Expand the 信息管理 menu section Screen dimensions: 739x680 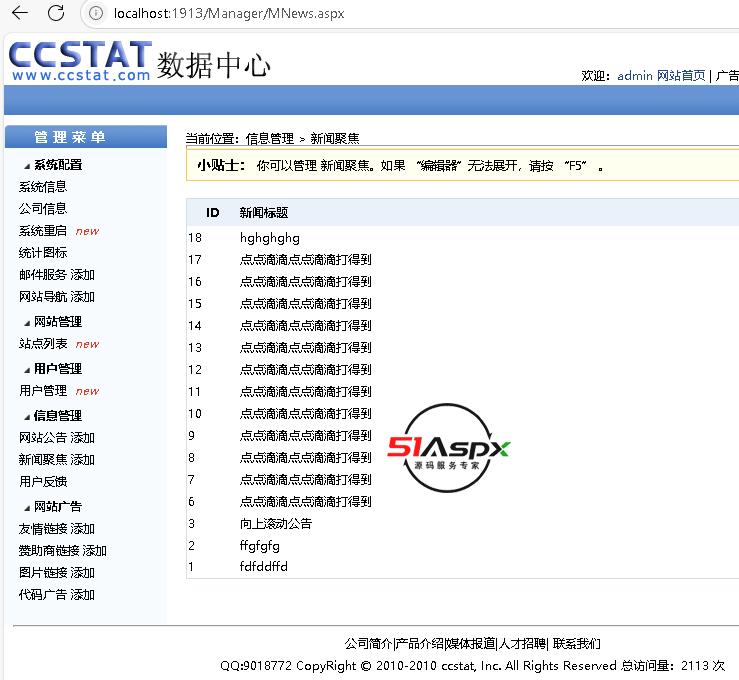[27, 416]
